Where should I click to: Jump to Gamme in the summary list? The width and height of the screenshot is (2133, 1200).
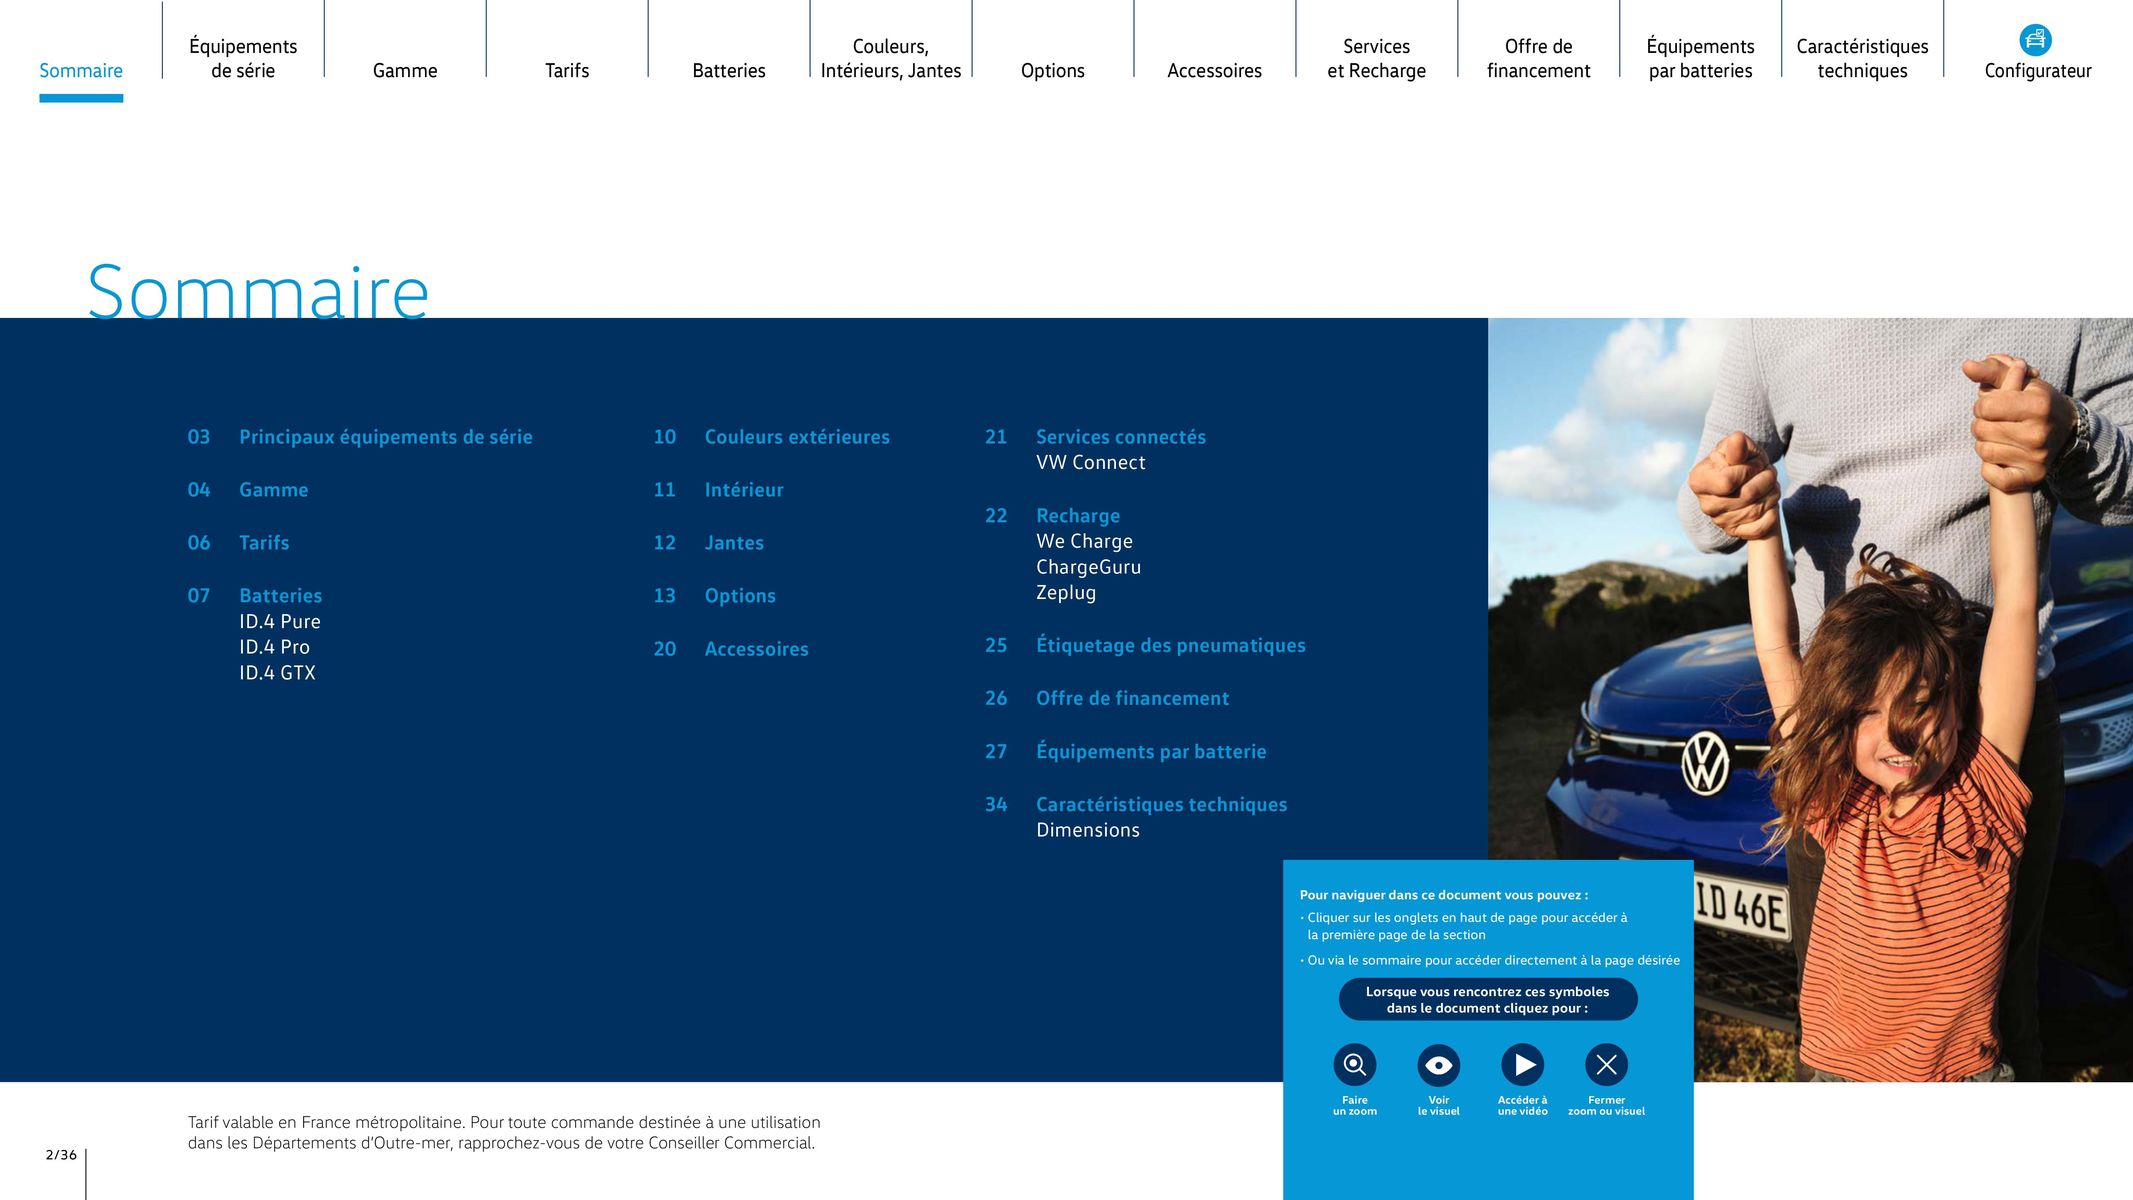274,490
